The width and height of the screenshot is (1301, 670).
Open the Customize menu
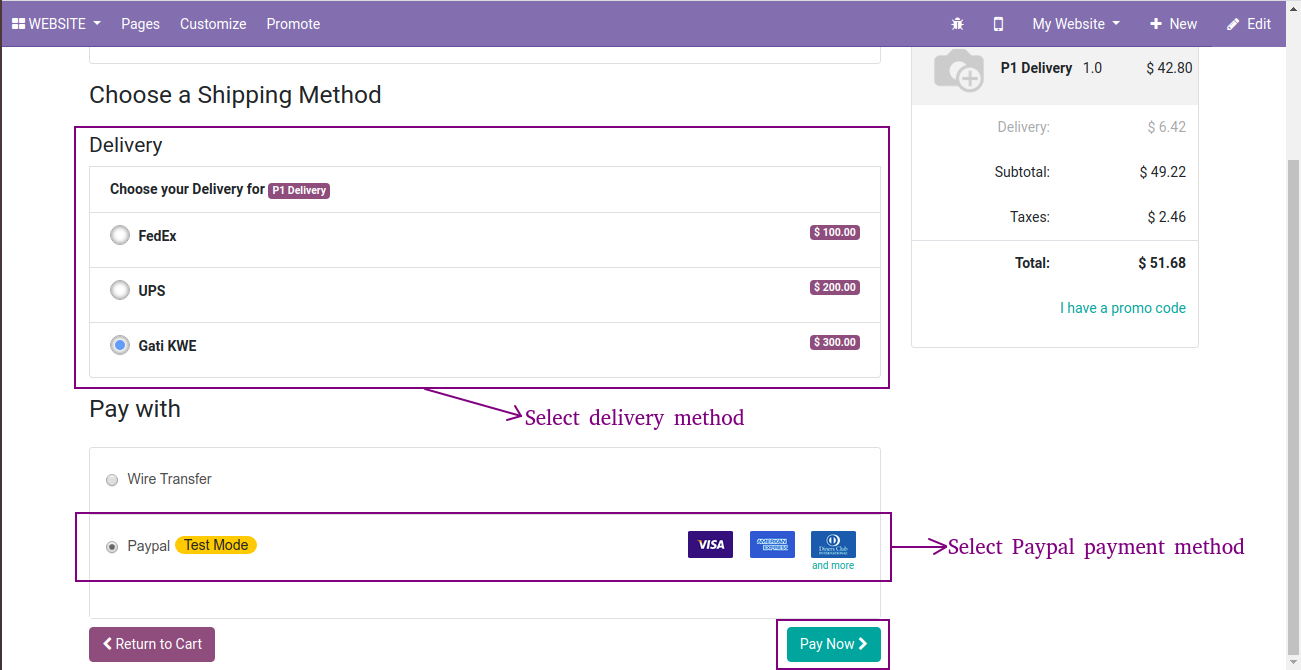pos(213,24)
